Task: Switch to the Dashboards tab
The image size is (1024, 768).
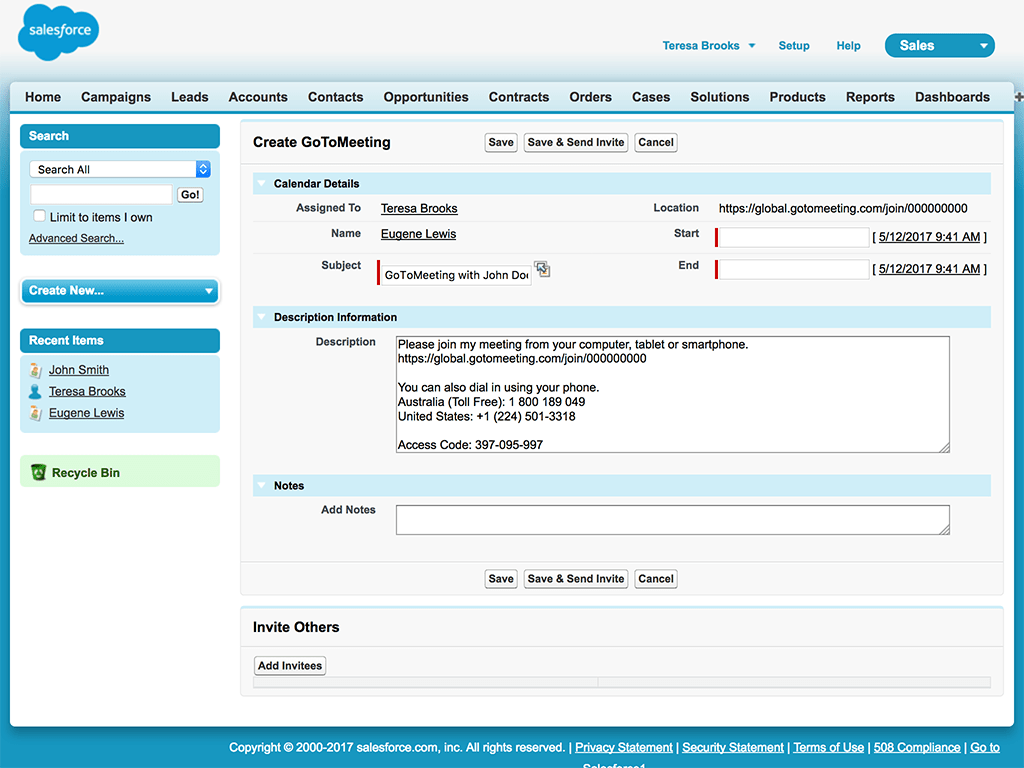Action: tap(952, 97)
